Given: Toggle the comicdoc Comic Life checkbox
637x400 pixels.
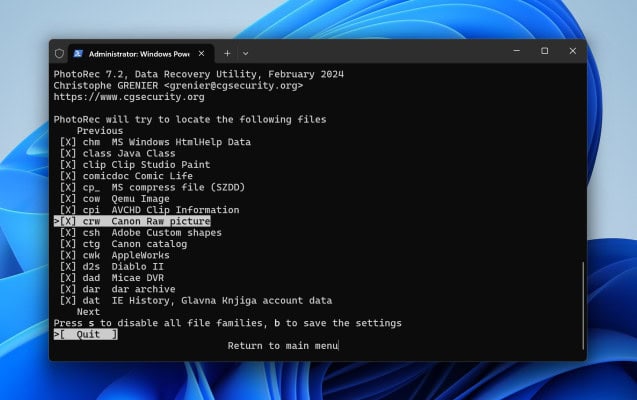Looking at the screenshot, I should (x=68, y=176).
